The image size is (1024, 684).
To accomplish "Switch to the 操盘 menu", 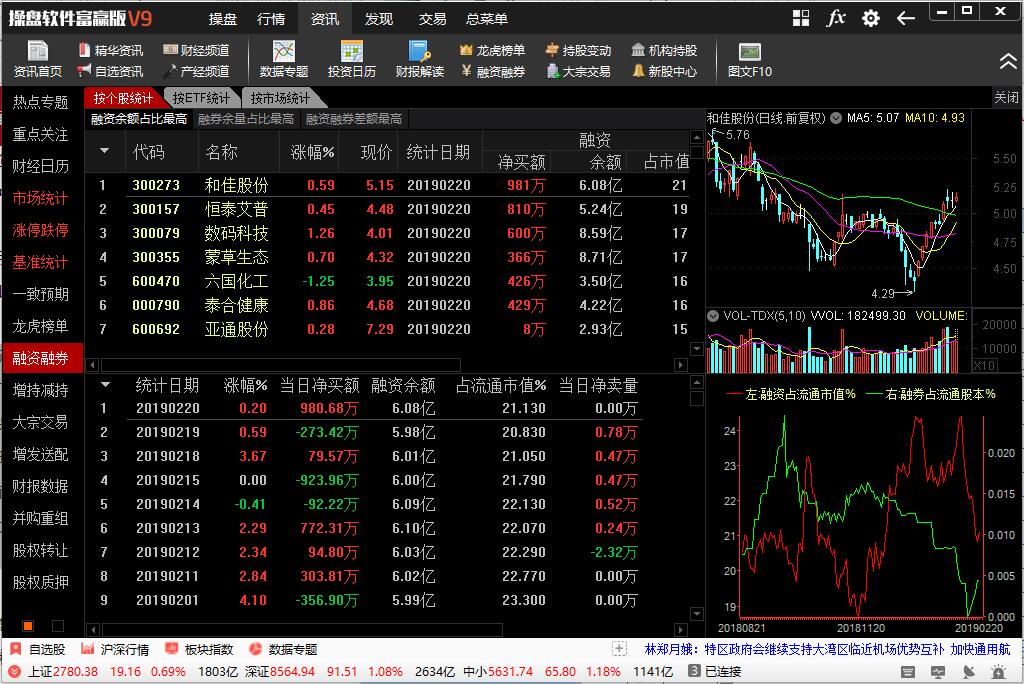I will click(x=223, y=19).
